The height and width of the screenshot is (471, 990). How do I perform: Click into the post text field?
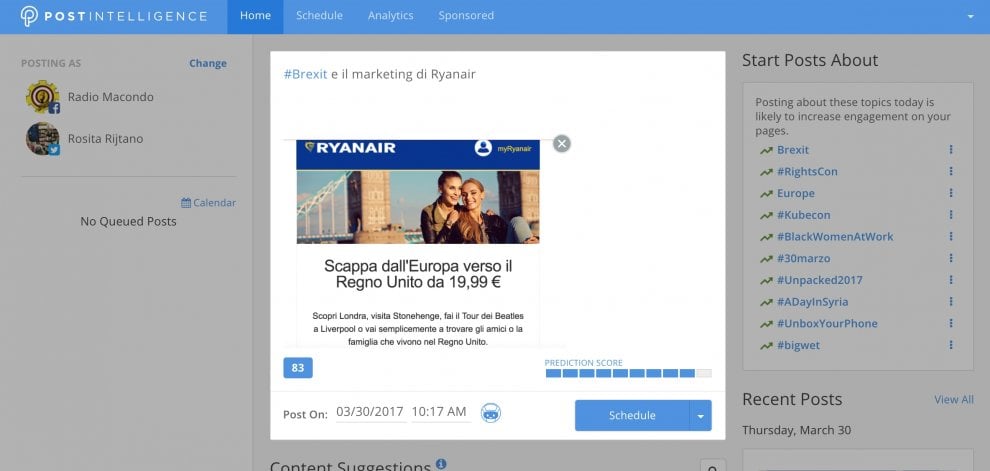pos(498,95)
